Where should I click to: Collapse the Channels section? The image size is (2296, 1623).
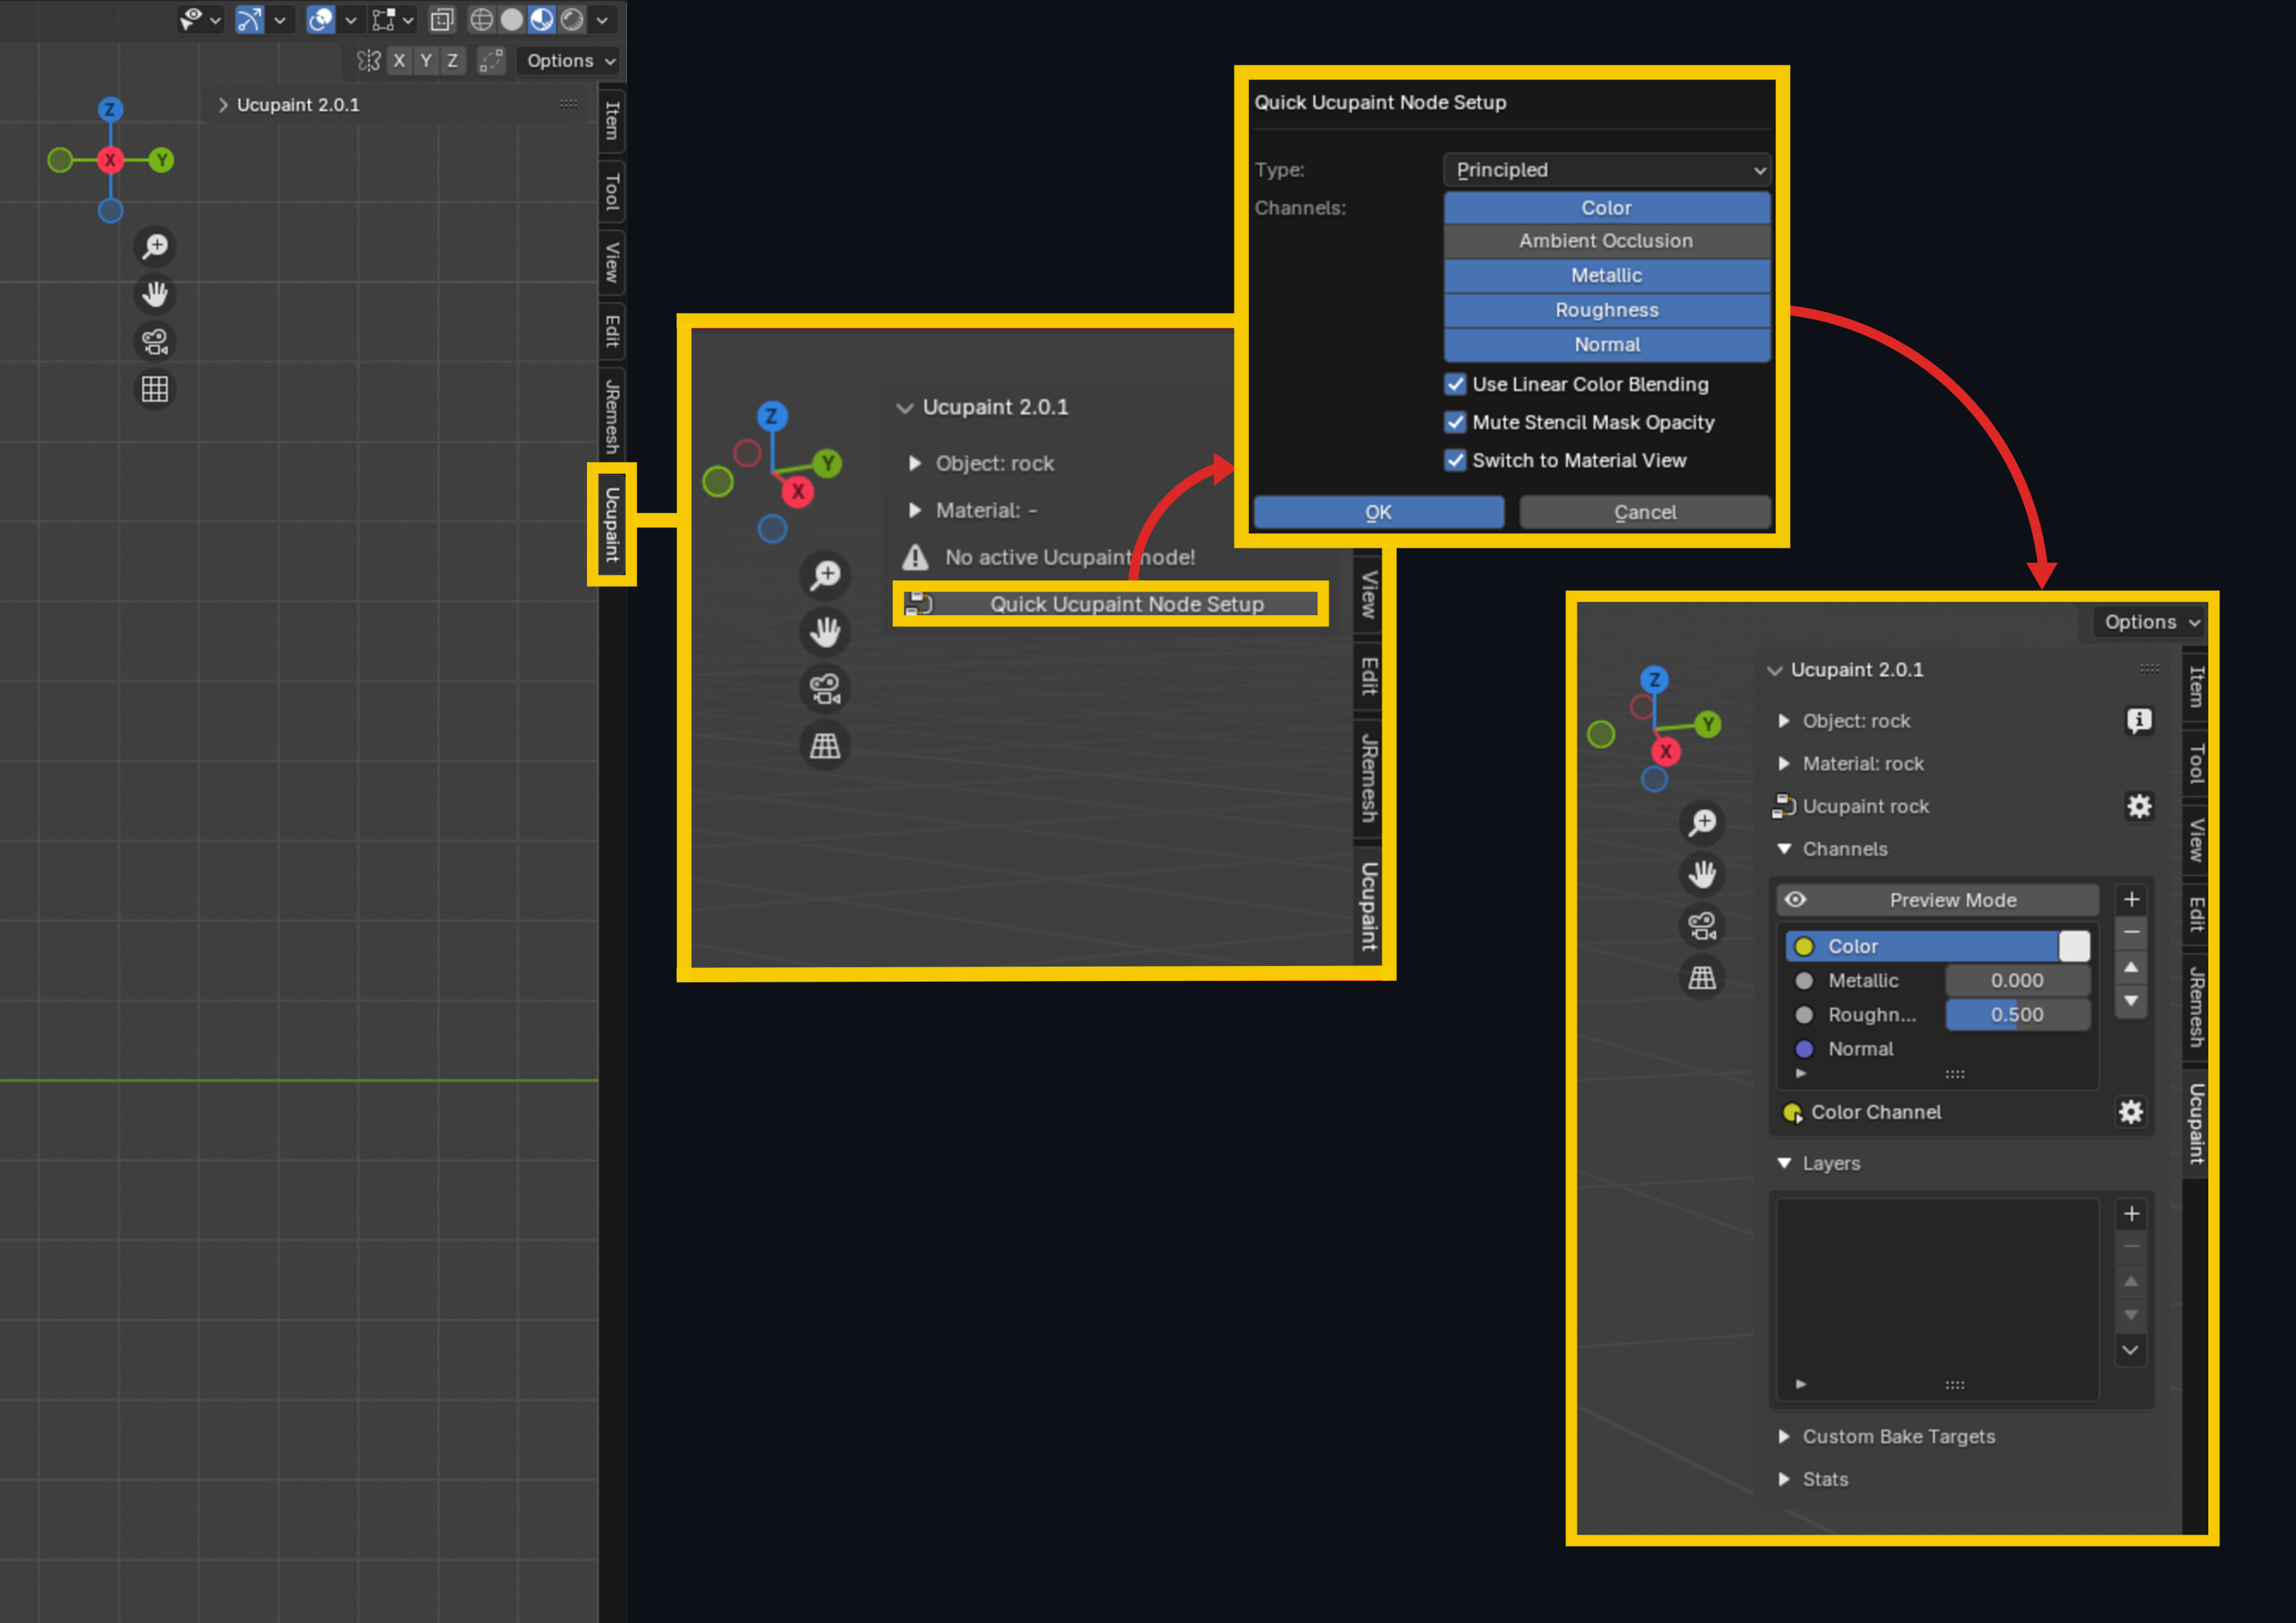(1784, 849)
